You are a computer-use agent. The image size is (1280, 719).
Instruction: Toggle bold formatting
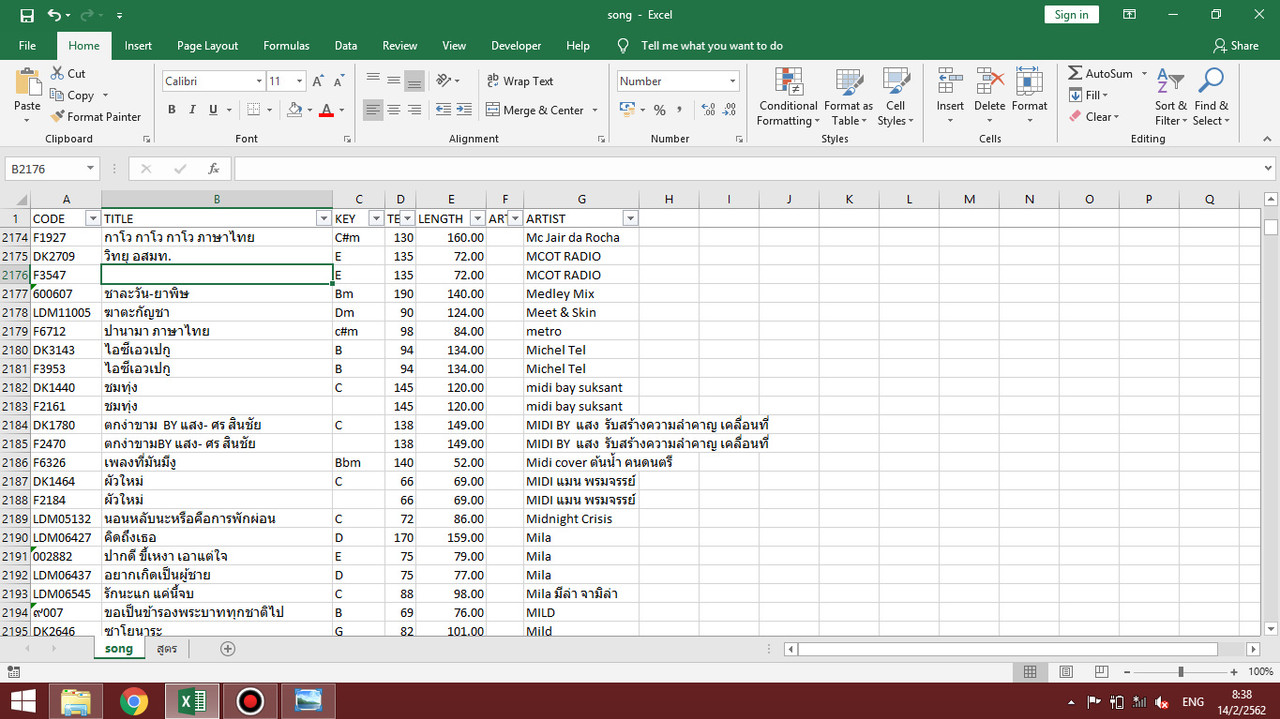click(172, 110)
